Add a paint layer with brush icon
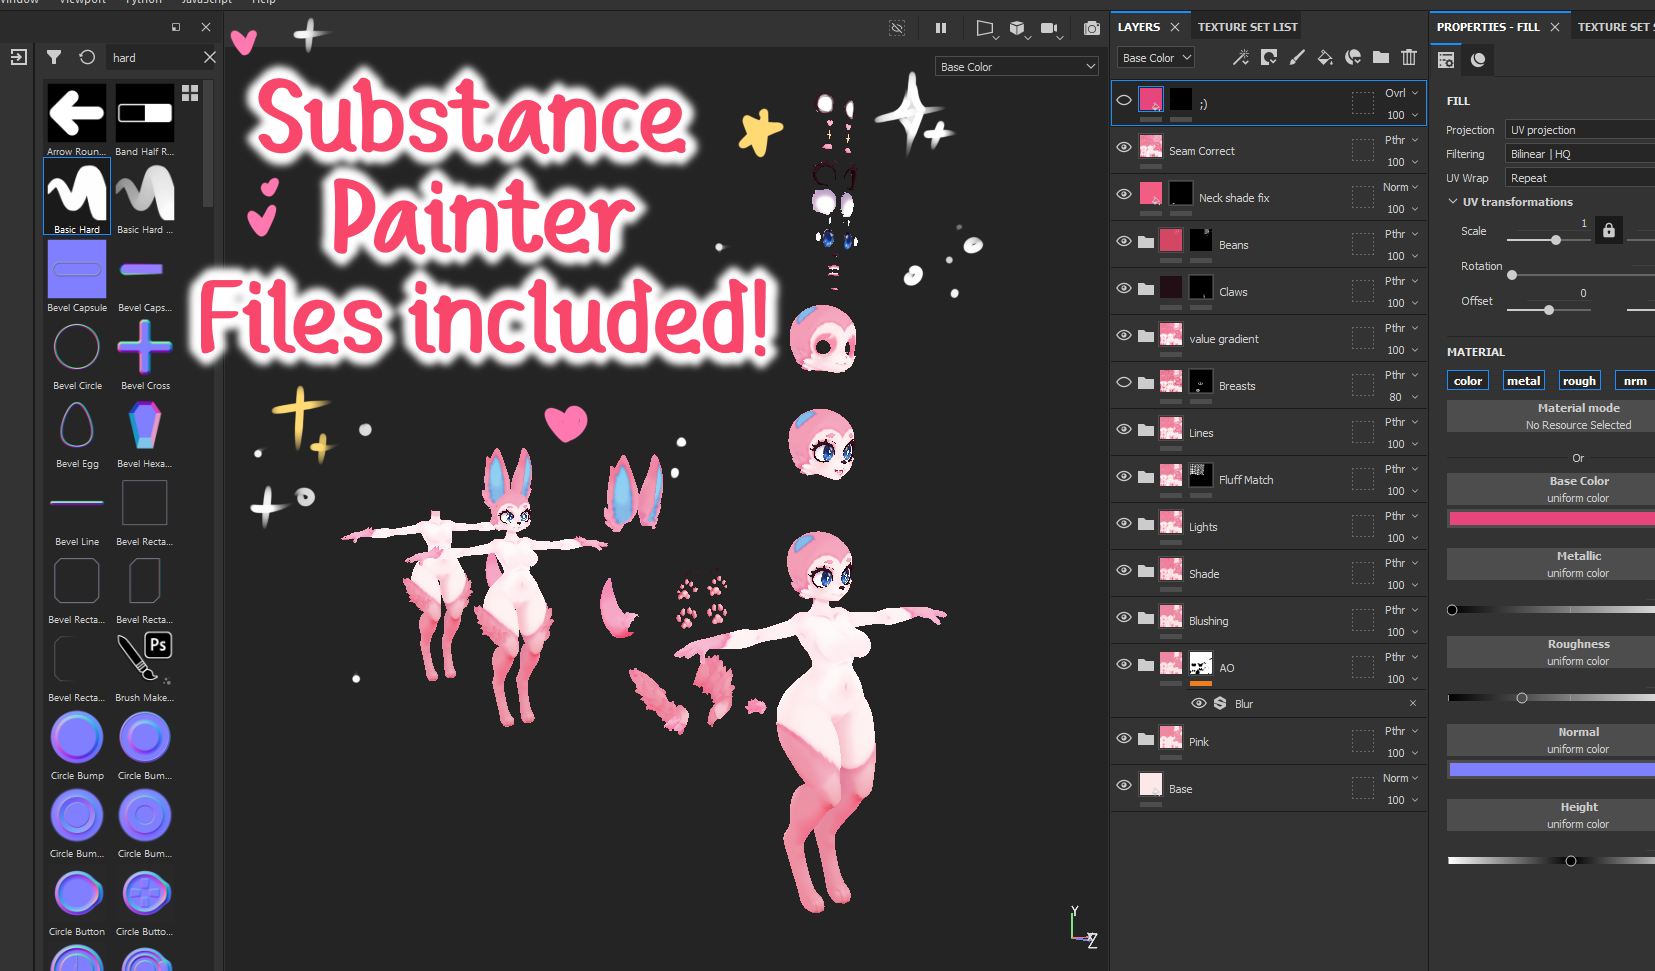 (1297, 57)
